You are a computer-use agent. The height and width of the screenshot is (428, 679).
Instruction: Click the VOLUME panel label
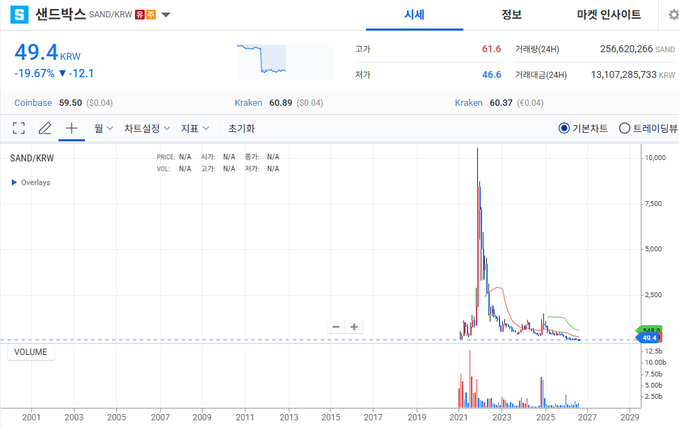[30, 352]
